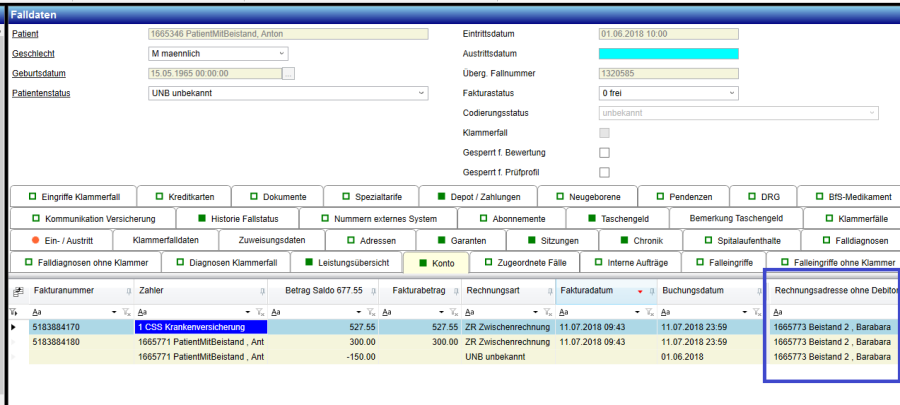This screenshot has width=900, height=405.
Task: Click the pin icon in Fakturabetrag header
Action: [451, 291]
